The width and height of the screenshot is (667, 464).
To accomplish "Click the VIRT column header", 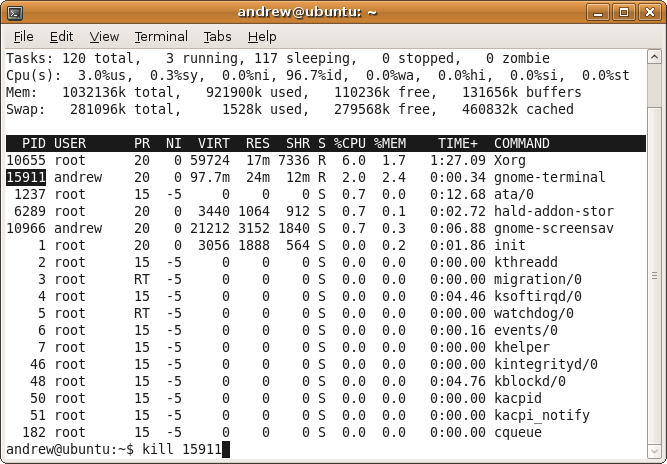I will click(214, 143).
